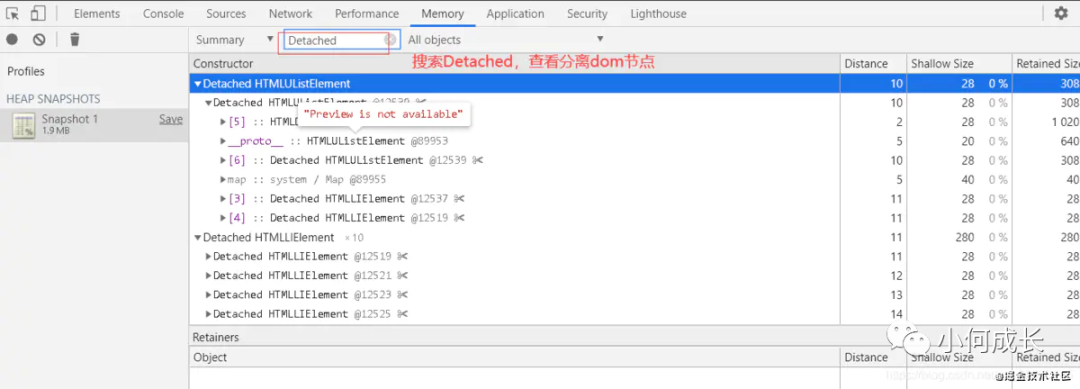Reveal element icon for @12523 row
This screenshot has height=389, width=1080.
coord(404,295)
